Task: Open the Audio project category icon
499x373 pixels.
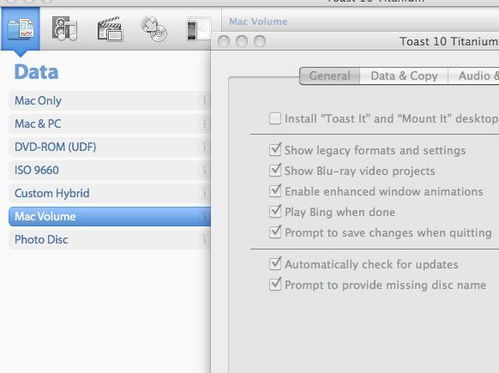Action: 65,29
